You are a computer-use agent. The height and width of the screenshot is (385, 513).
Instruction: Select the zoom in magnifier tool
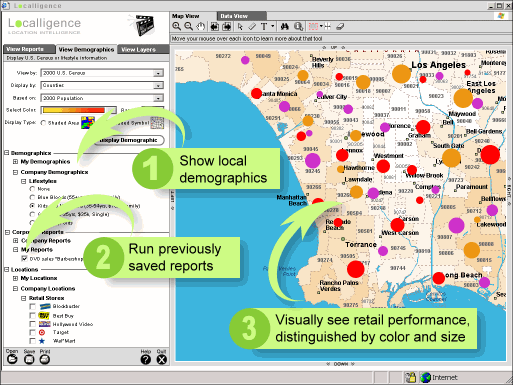pos(177,26)
